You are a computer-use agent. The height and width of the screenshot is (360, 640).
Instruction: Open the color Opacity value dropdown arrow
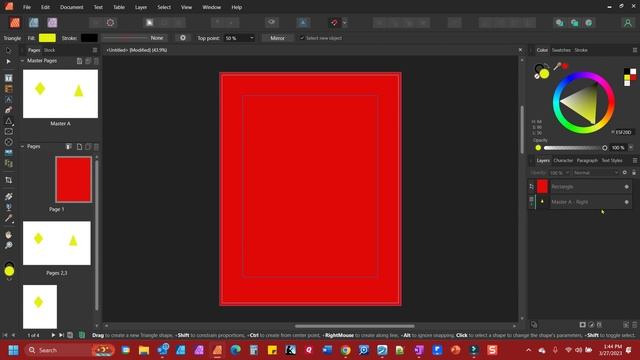pyautogui.click(x=631, y=147)
